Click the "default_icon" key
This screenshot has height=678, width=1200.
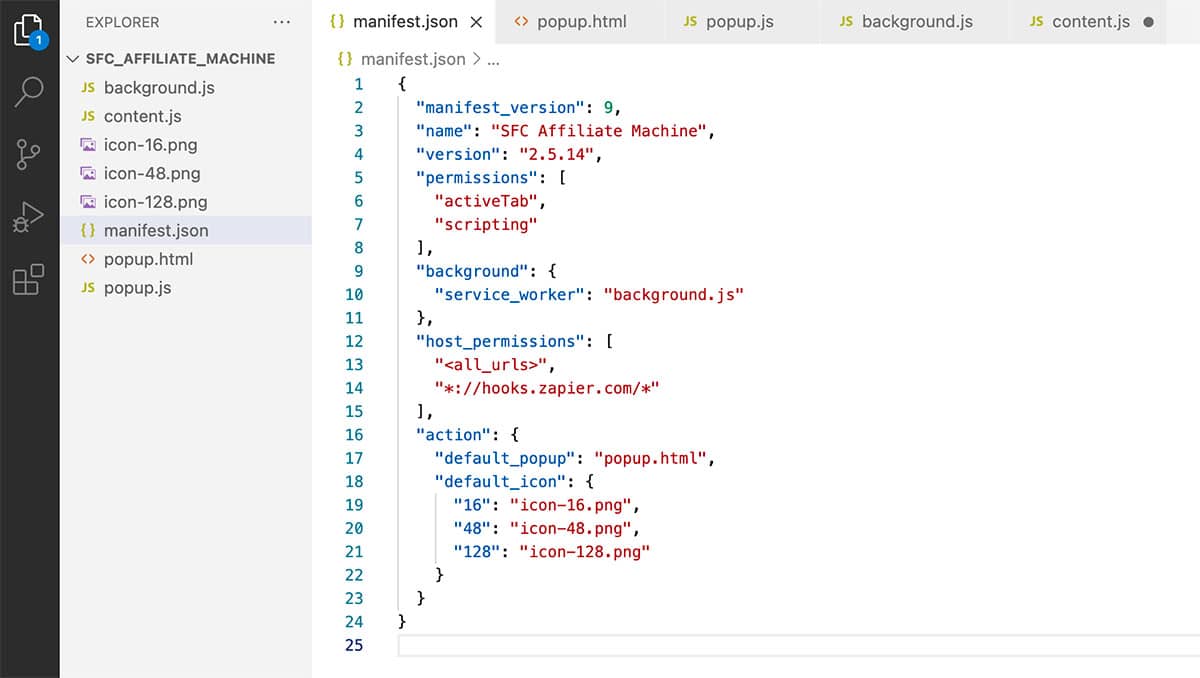[501, 481]
